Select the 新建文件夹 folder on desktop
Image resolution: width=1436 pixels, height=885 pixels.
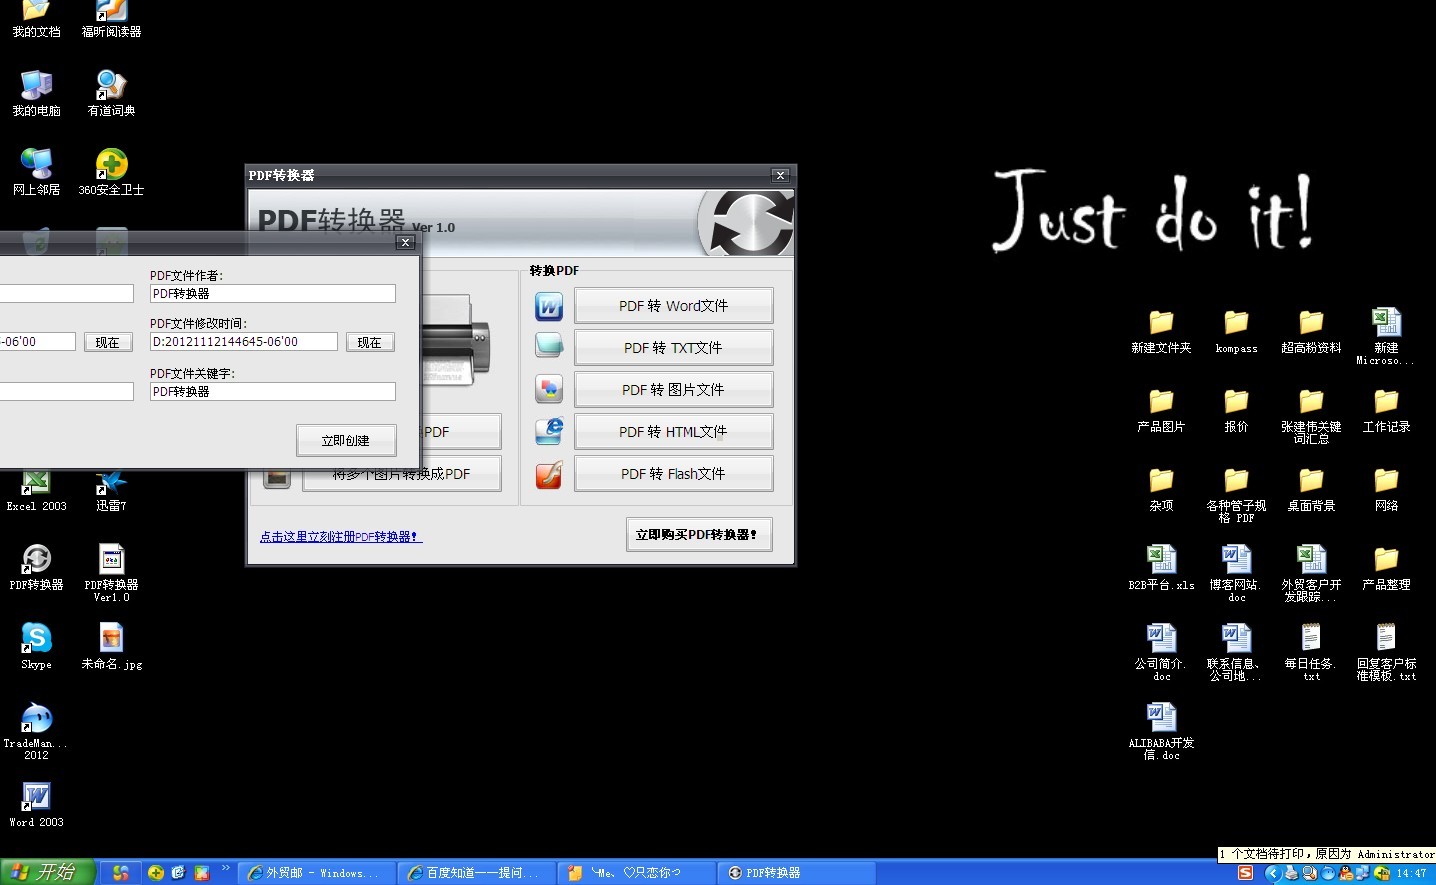point(1161,332)
